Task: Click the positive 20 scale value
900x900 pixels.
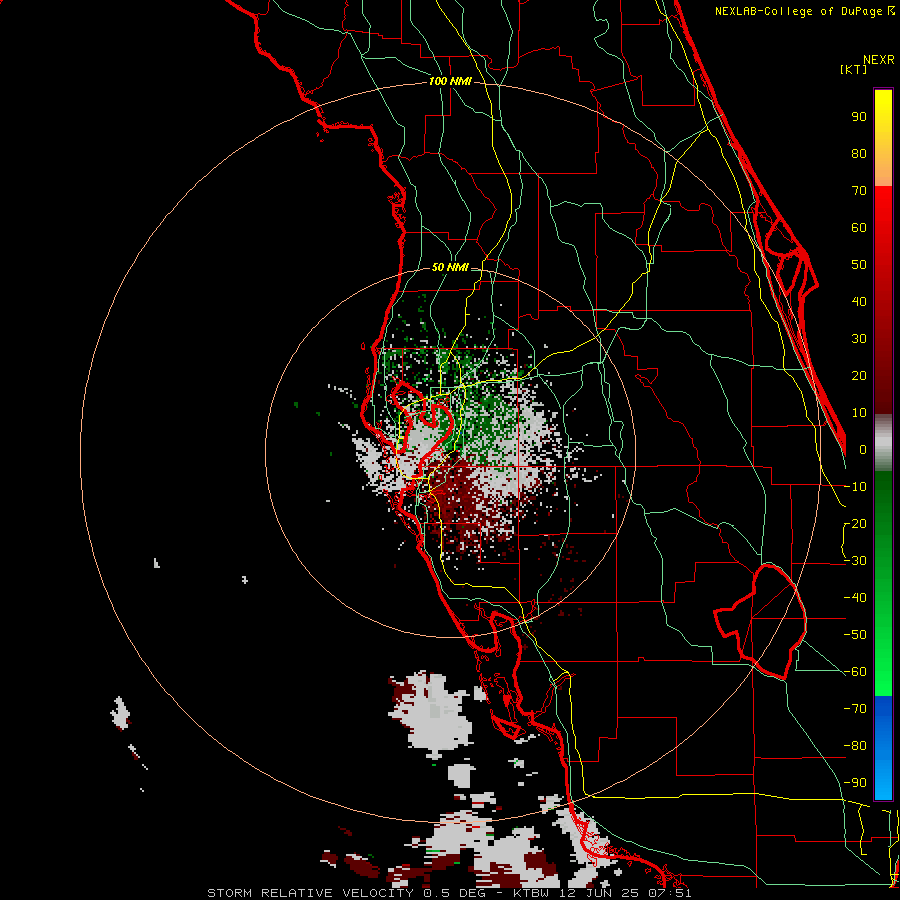Action: [859, 376]
